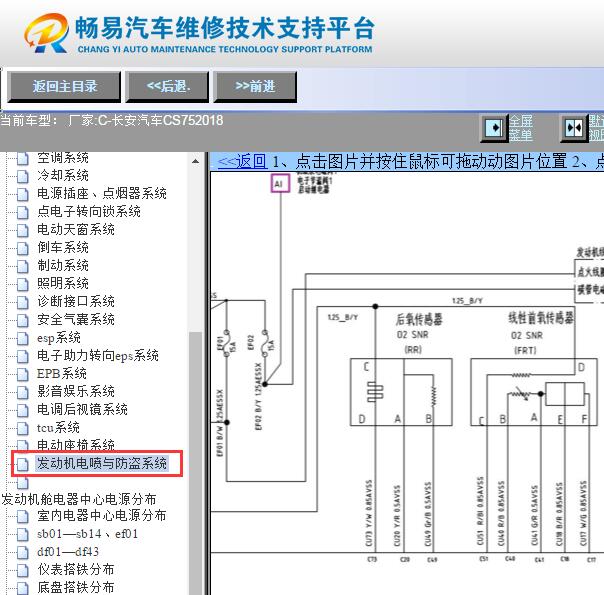Open tcu系统 entry
This screenshot has width=604, height=595.
tap(58, 427)
